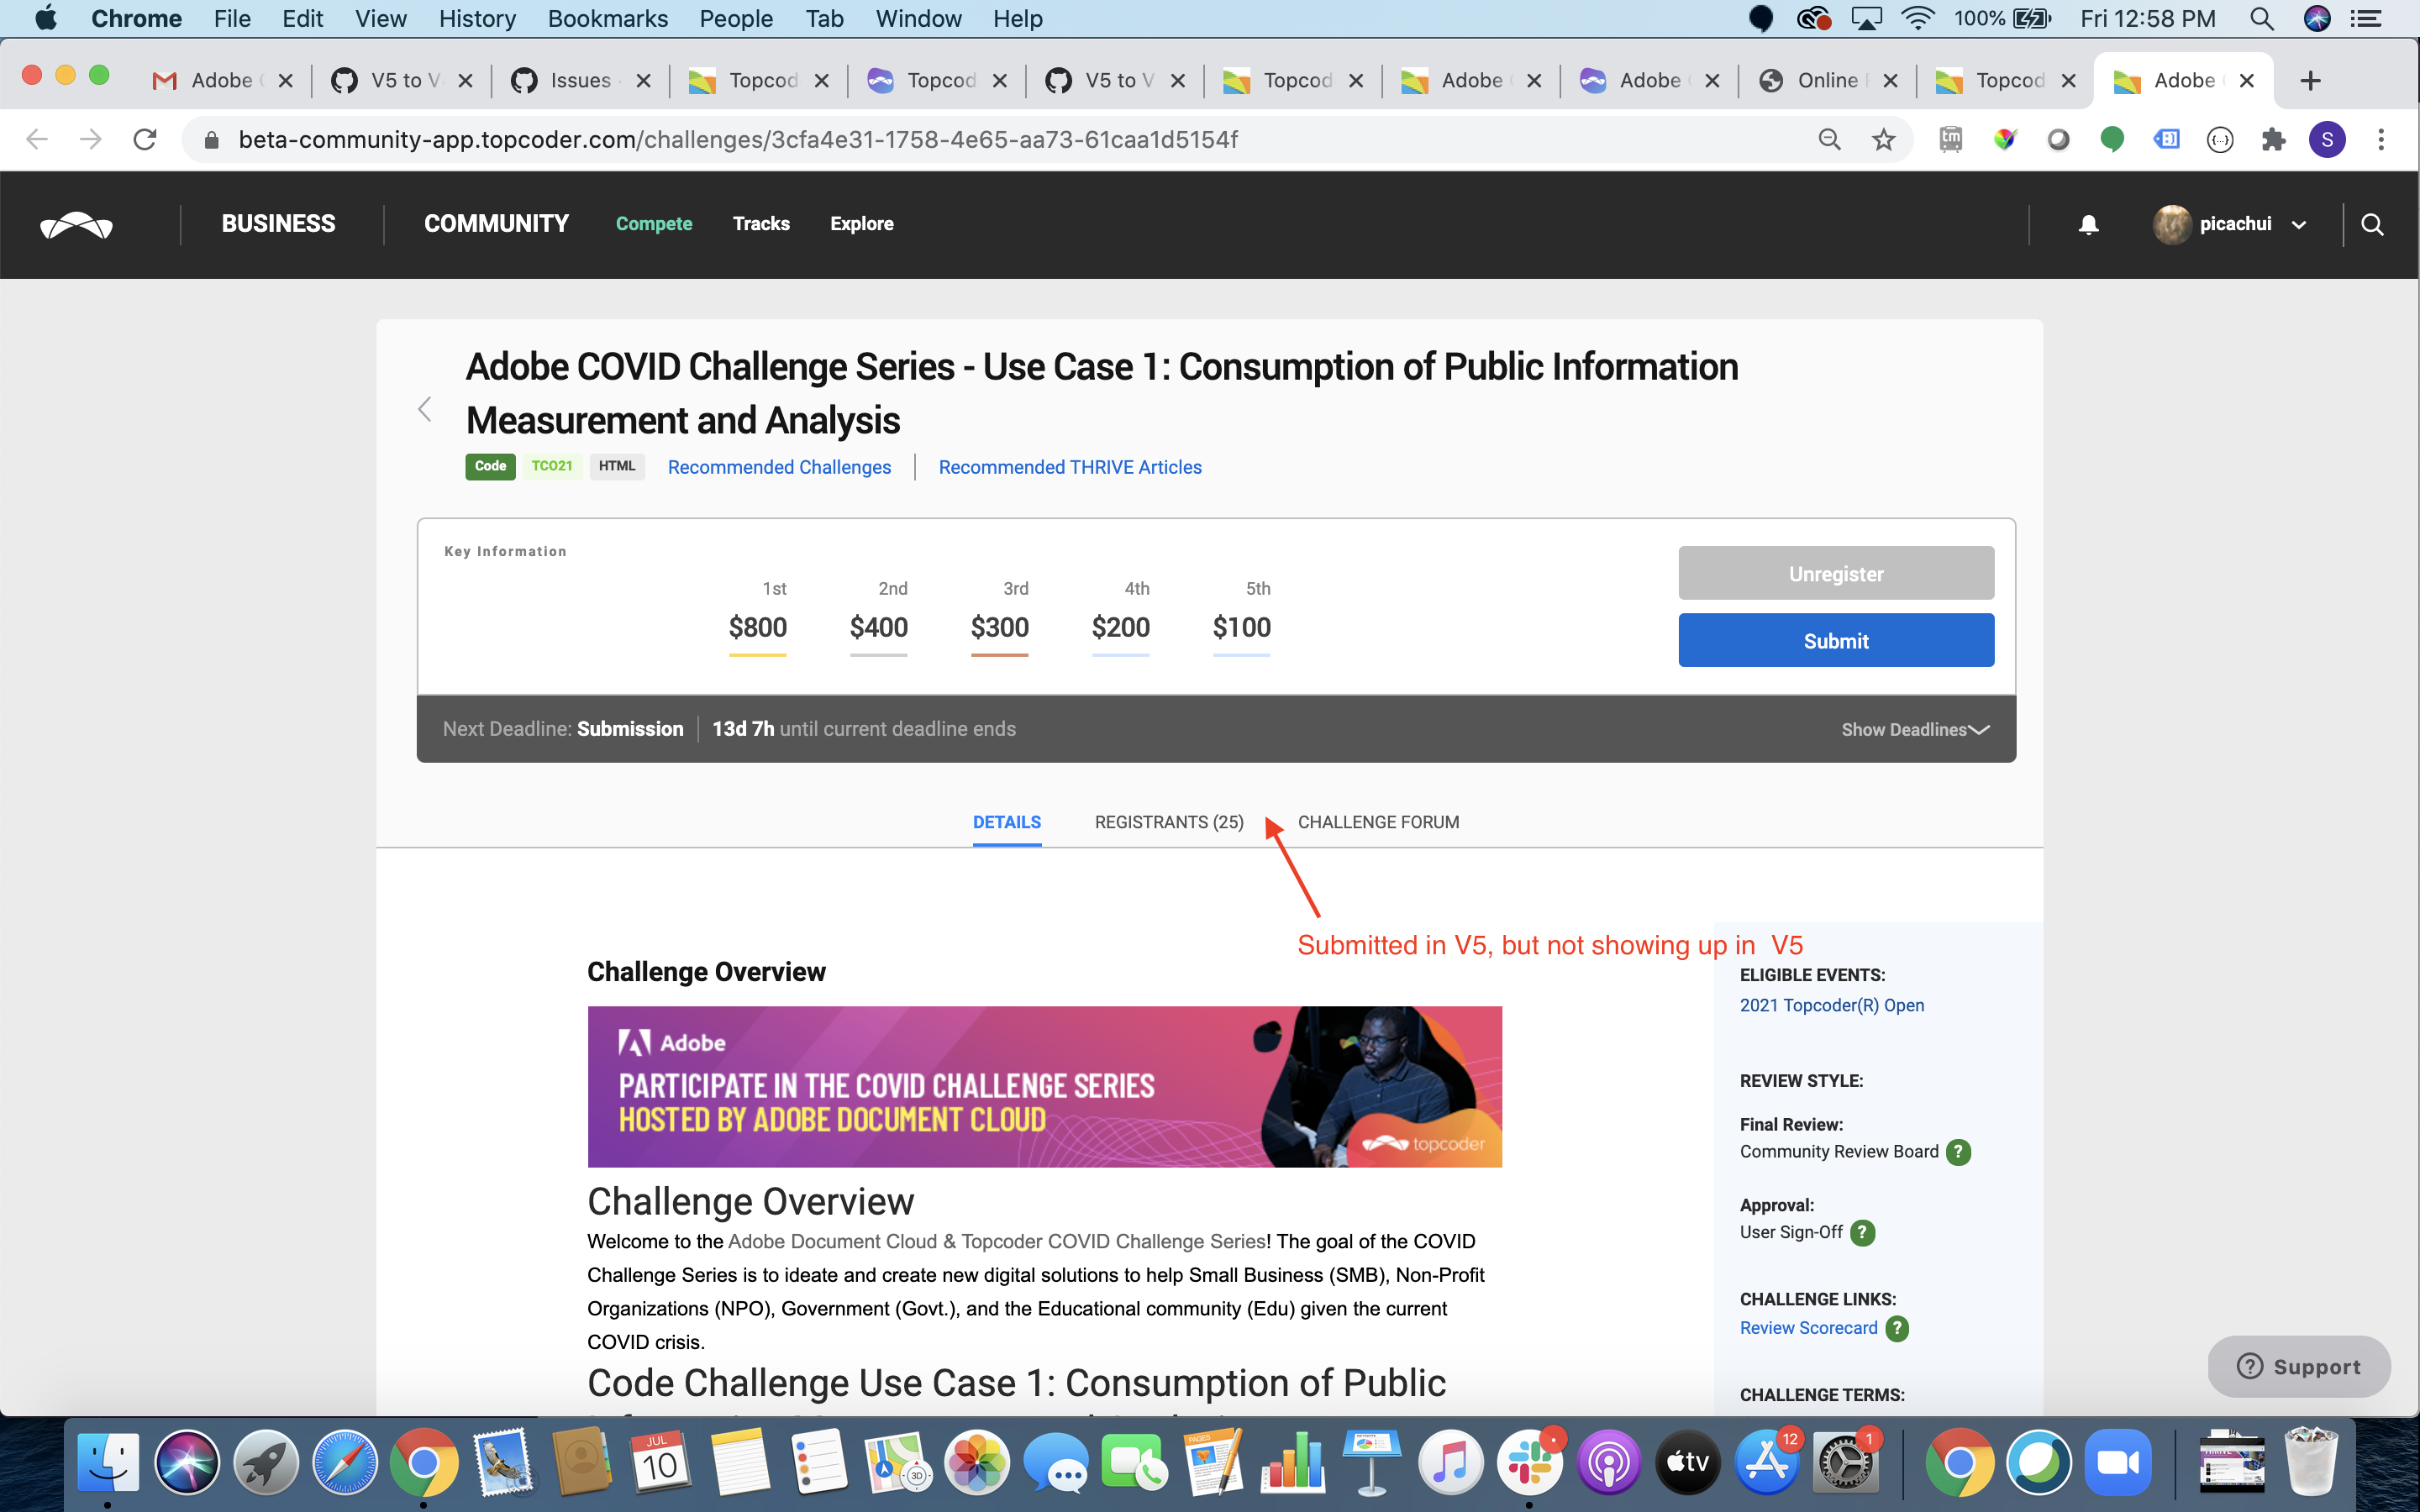Click the Topcoder logo in header
The width and height of the screenshot is (2420, 1512).
(x=76, y=224)
